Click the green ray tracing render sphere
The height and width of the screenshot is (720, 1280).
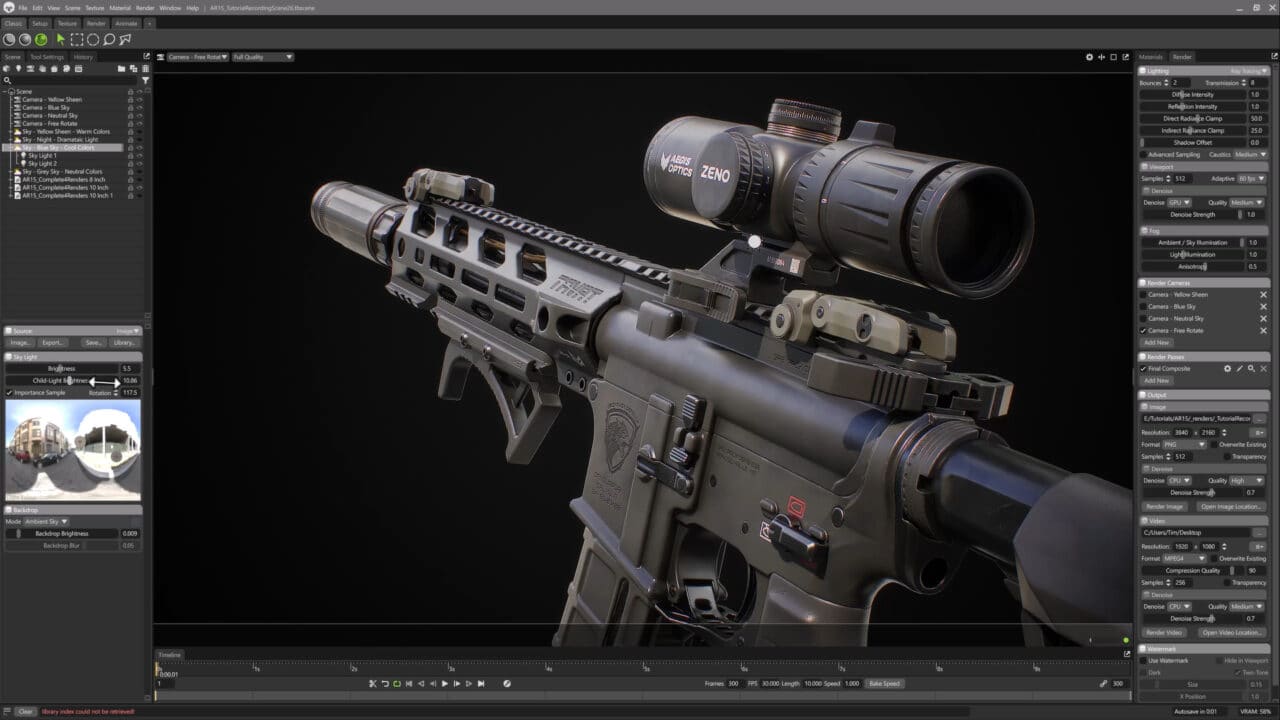(41, 40)
